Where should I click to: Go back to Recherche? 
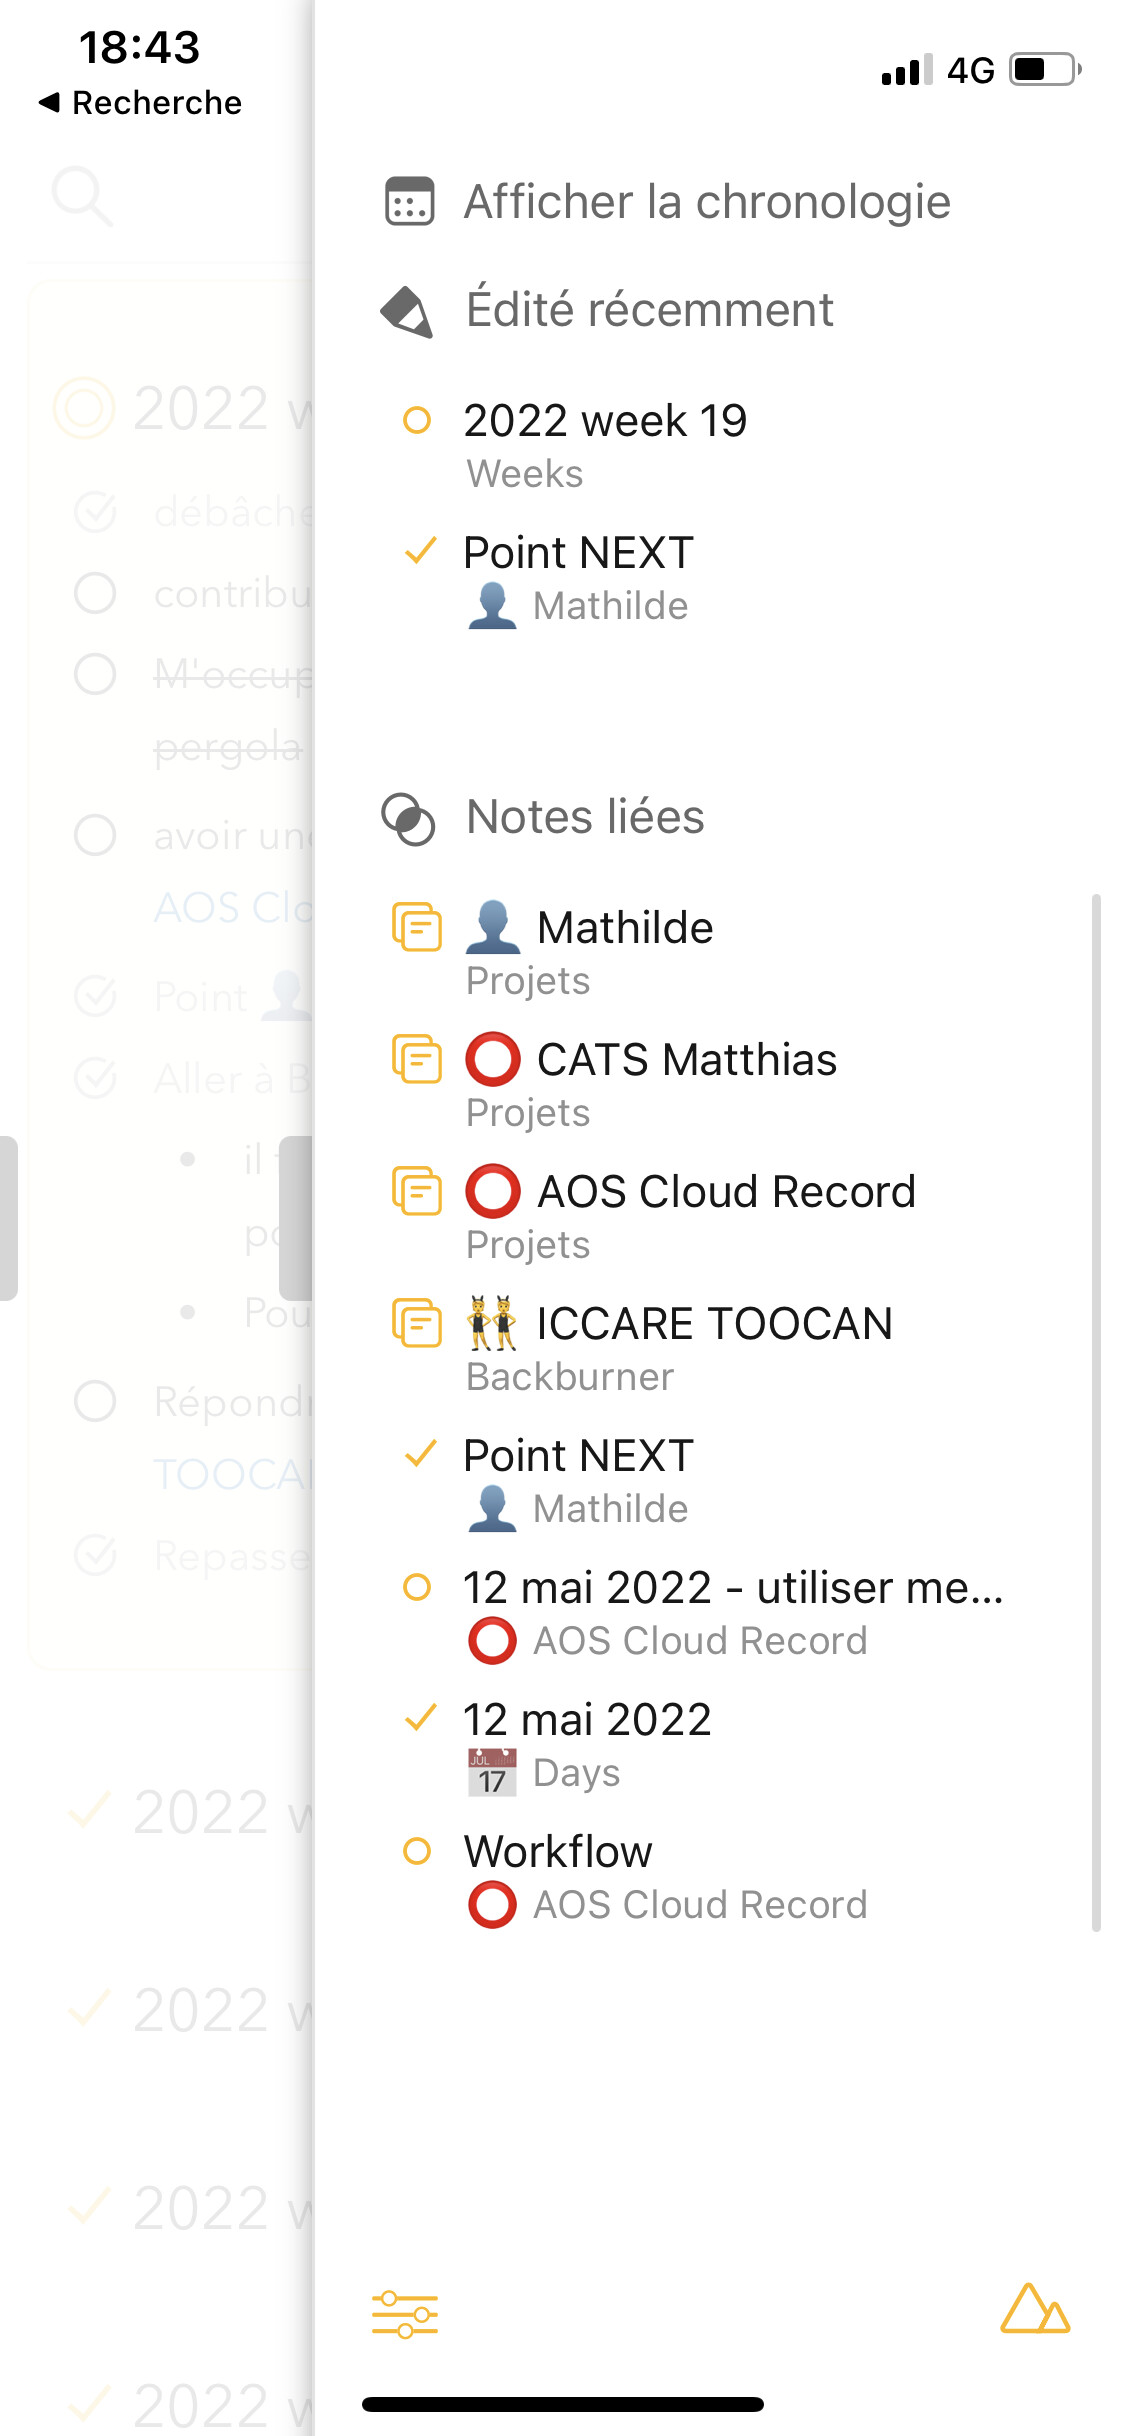(140, 103)
